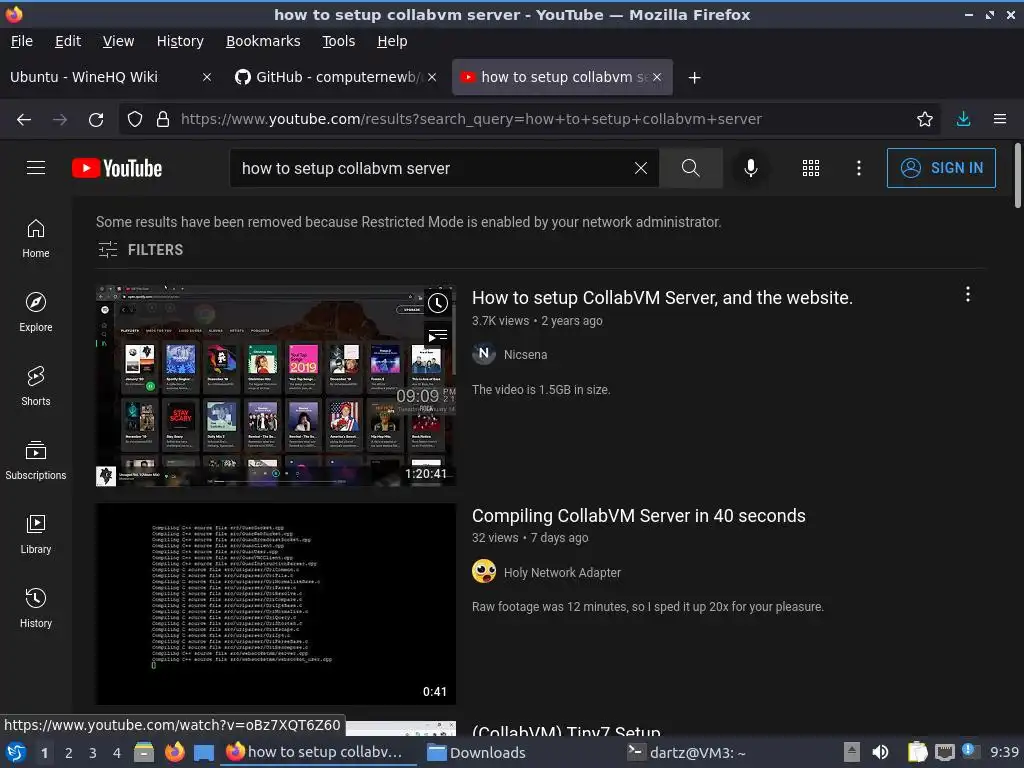Open tracking protection shield
Image resolution: width=1024 pixels, height=768 pixels.
(x=135, y=119)
